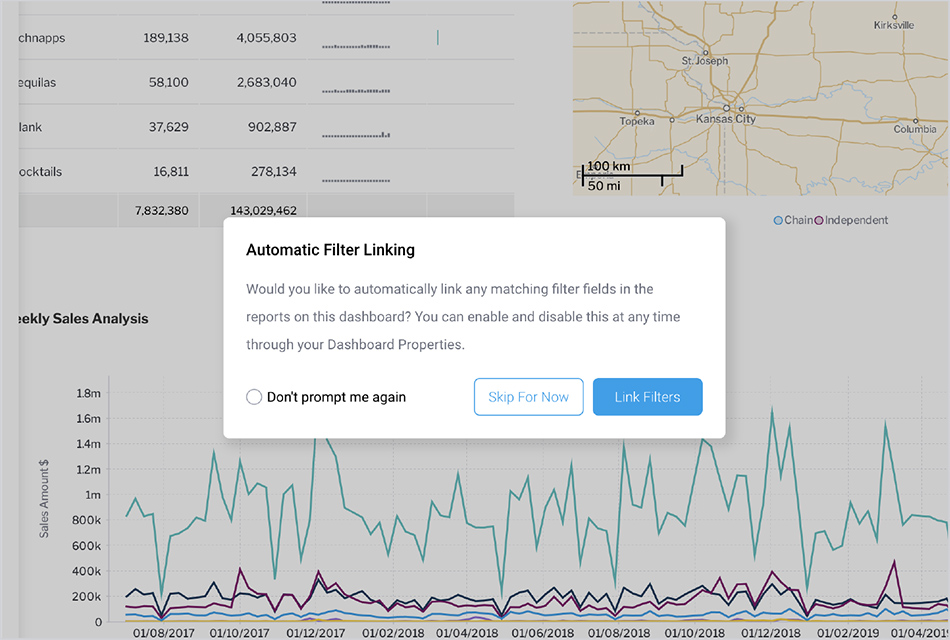Select the "Don't prompt me again" radio button

coord(254,397)
